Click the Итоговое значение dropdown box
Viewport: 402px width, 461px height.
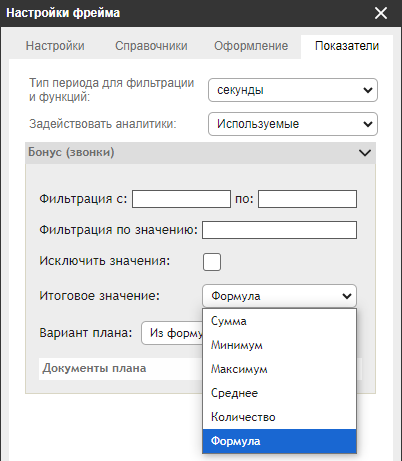click(x=279, y=296)
